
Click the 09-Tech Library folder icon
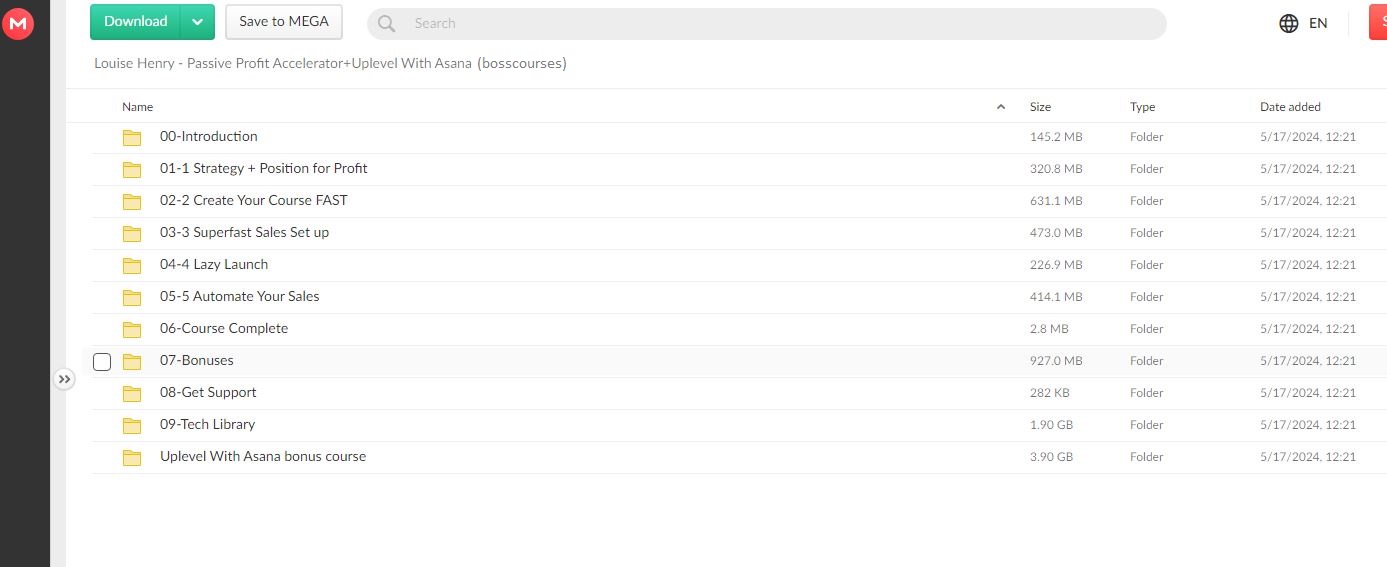[132, 425]
